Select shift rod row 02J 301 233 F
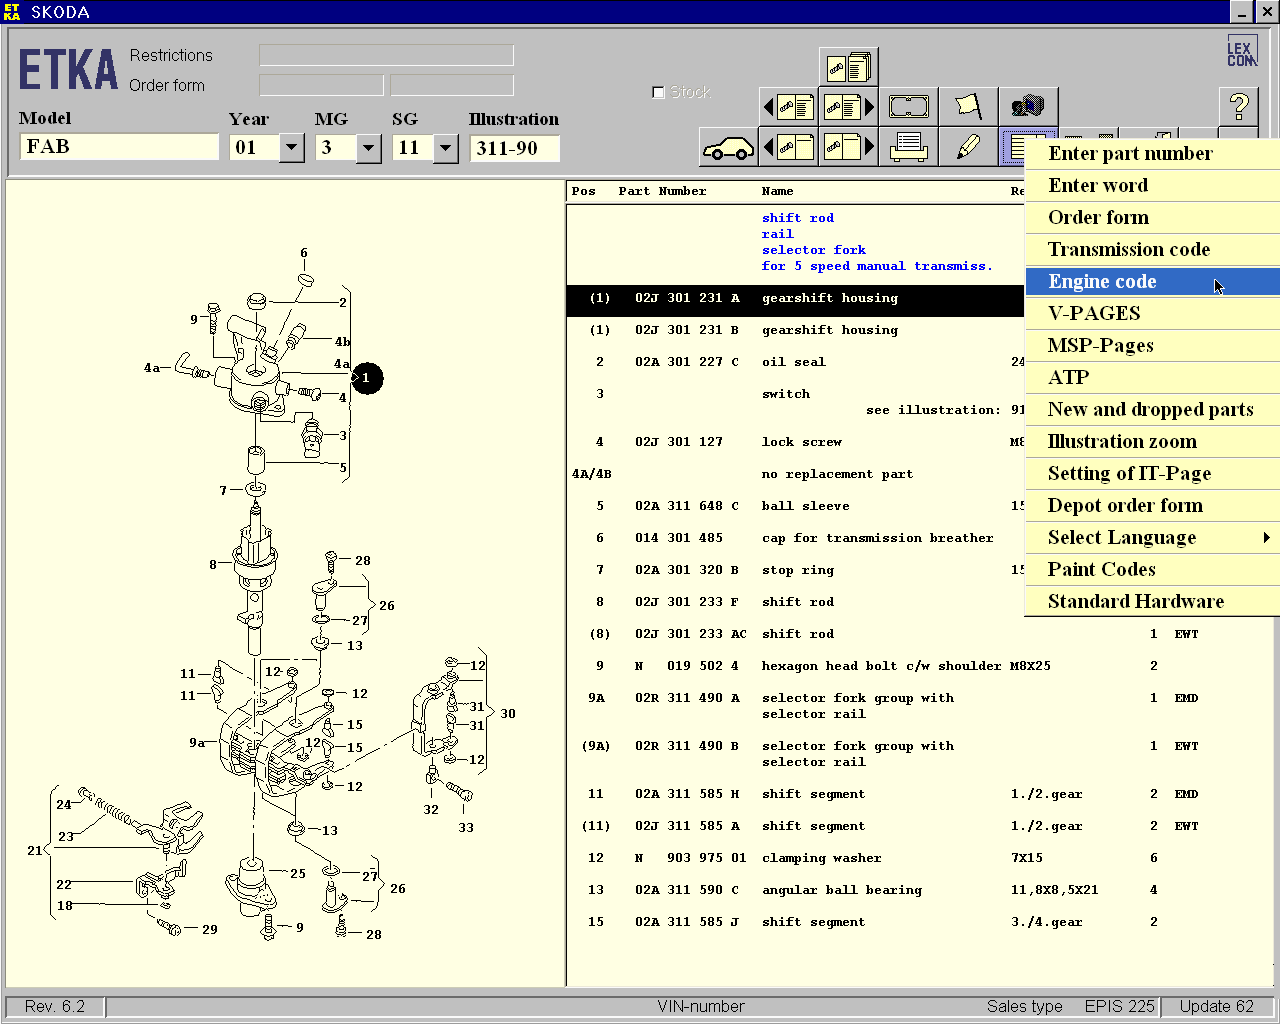1280x1024 pixels. point(796,602)
